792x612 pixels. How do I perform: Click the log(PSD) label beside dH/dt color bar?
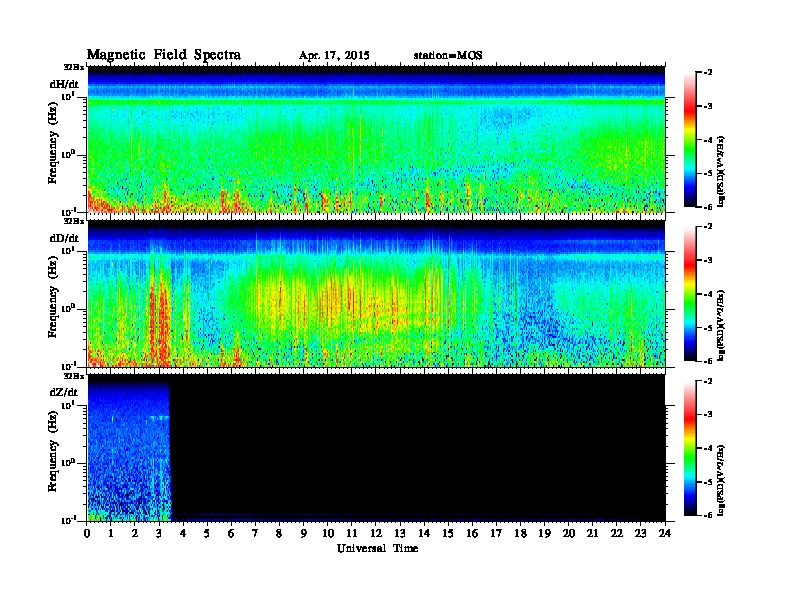point(722,172)
